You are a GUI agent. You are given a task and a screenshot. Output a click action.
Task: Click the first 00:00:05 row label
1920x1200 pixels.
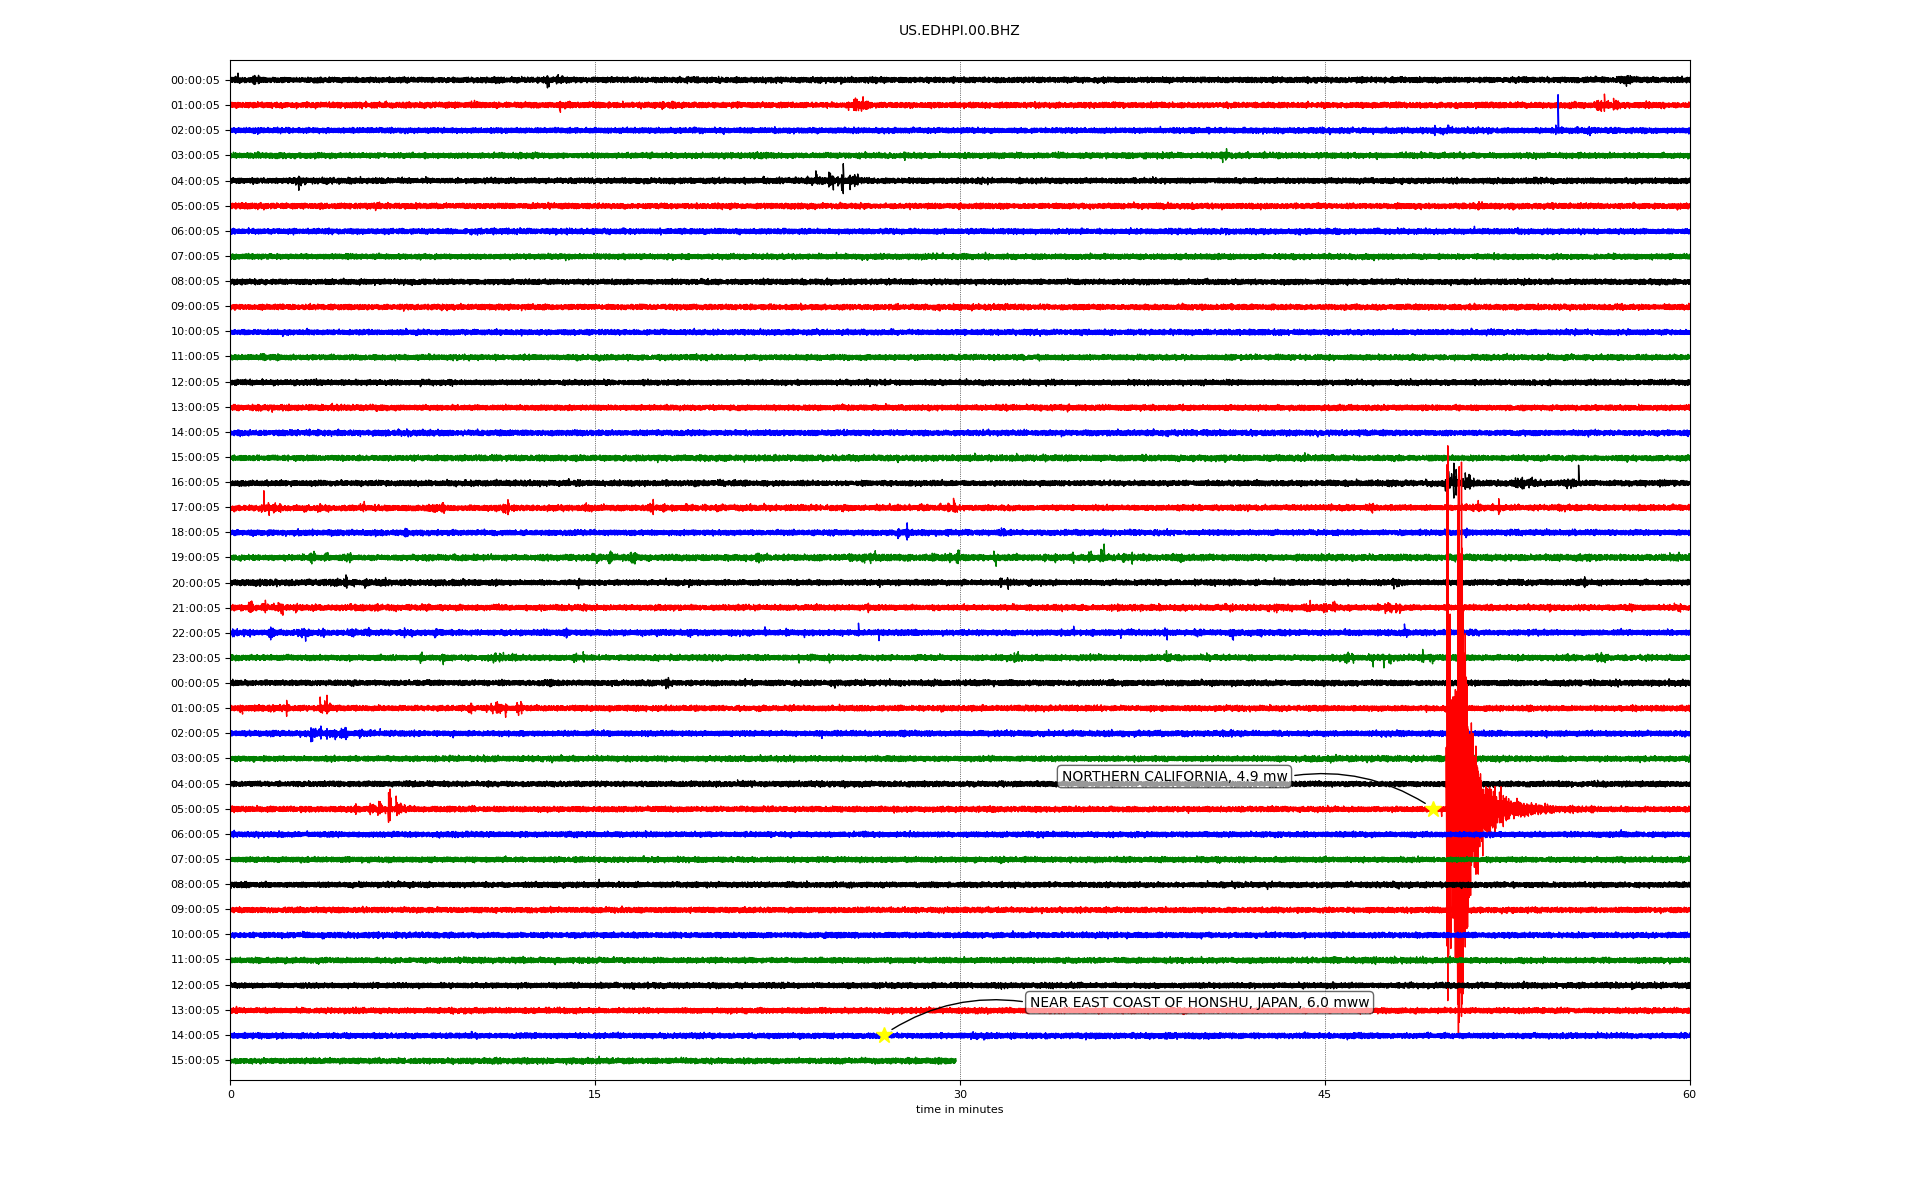195,81
